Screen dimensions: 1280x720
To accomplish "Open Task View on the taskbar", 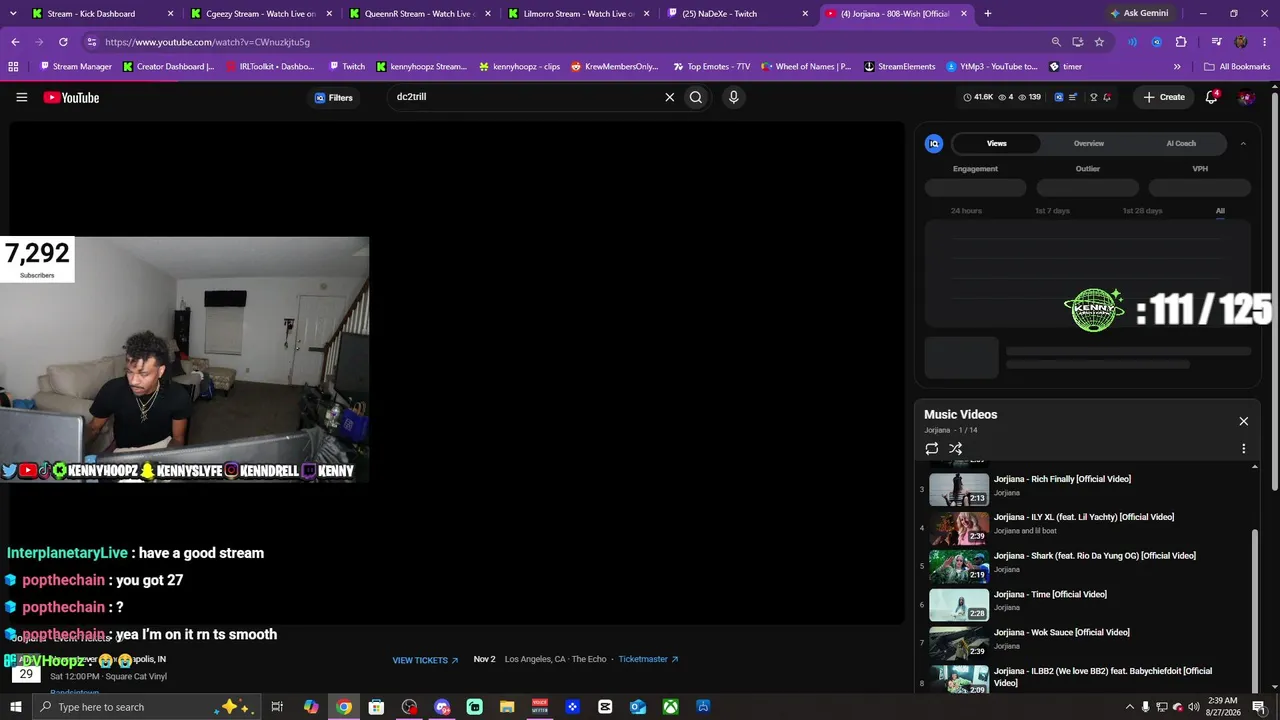I will (x=277, y=707).
